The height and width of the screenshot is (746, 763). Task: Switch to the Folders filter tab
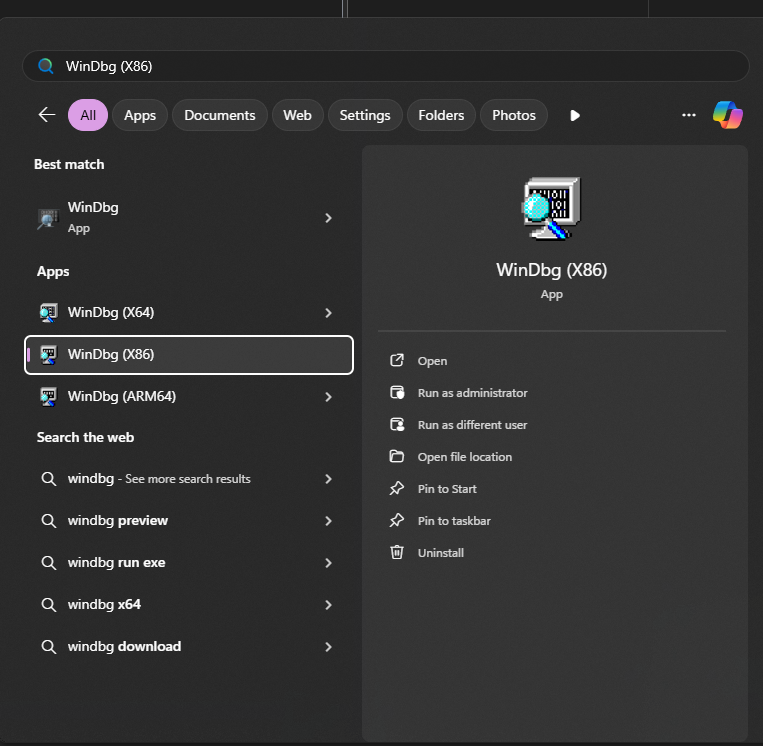point(441,115)
